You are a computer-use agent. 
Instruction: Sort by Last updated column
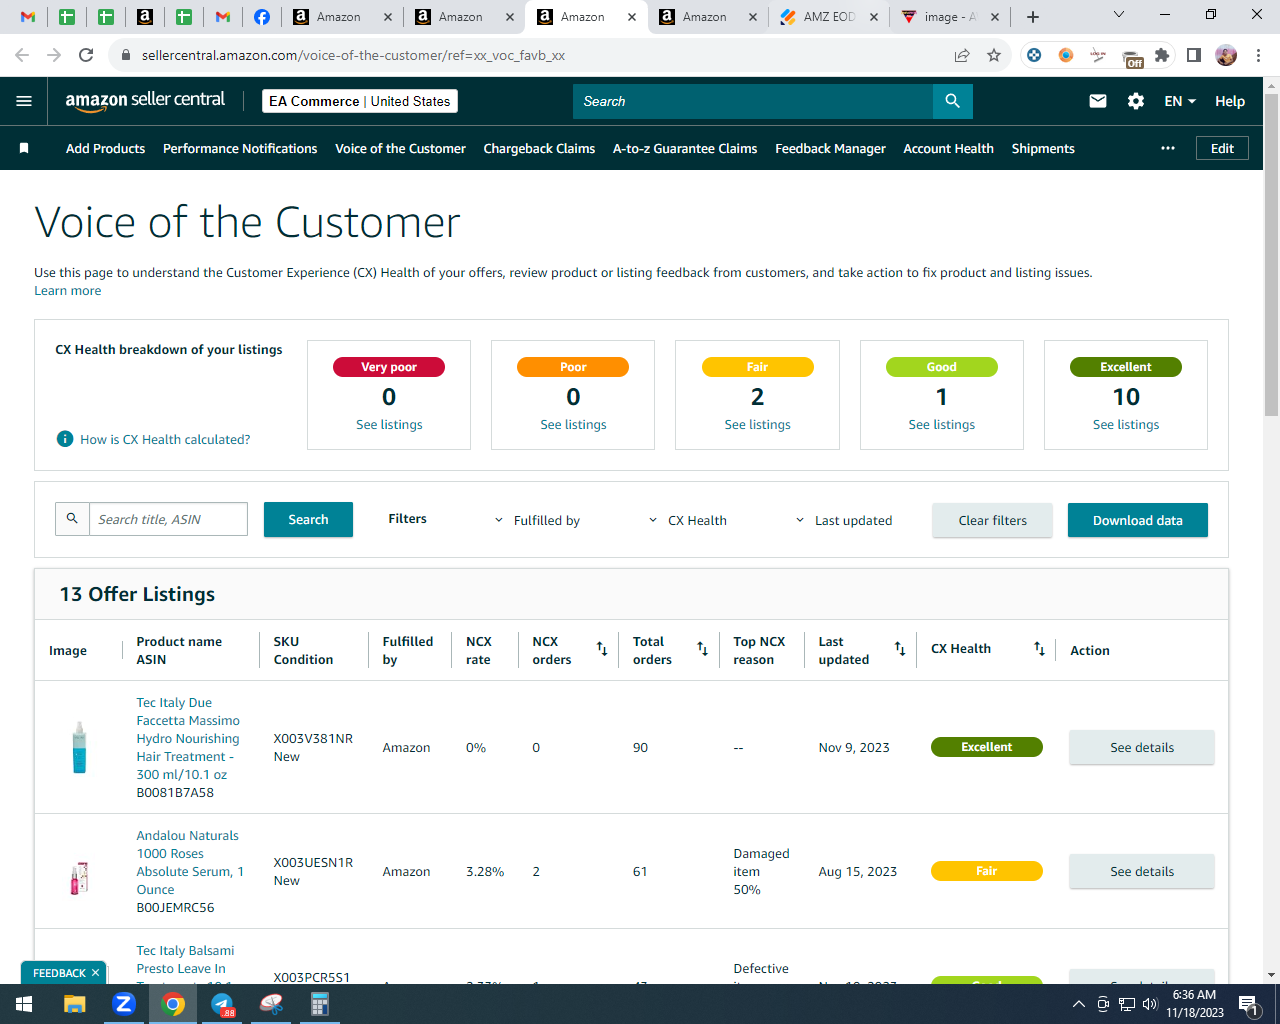(x=900, y=649)
